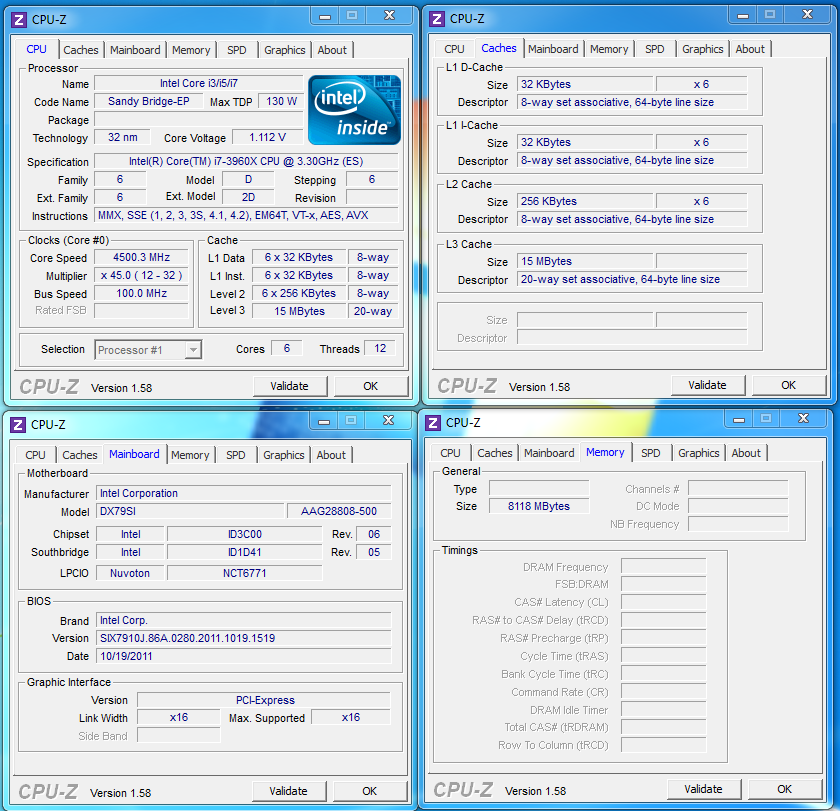Click the Intel Inside logo badge
Screen dimensions: 840x811
(x=354, y=110)
